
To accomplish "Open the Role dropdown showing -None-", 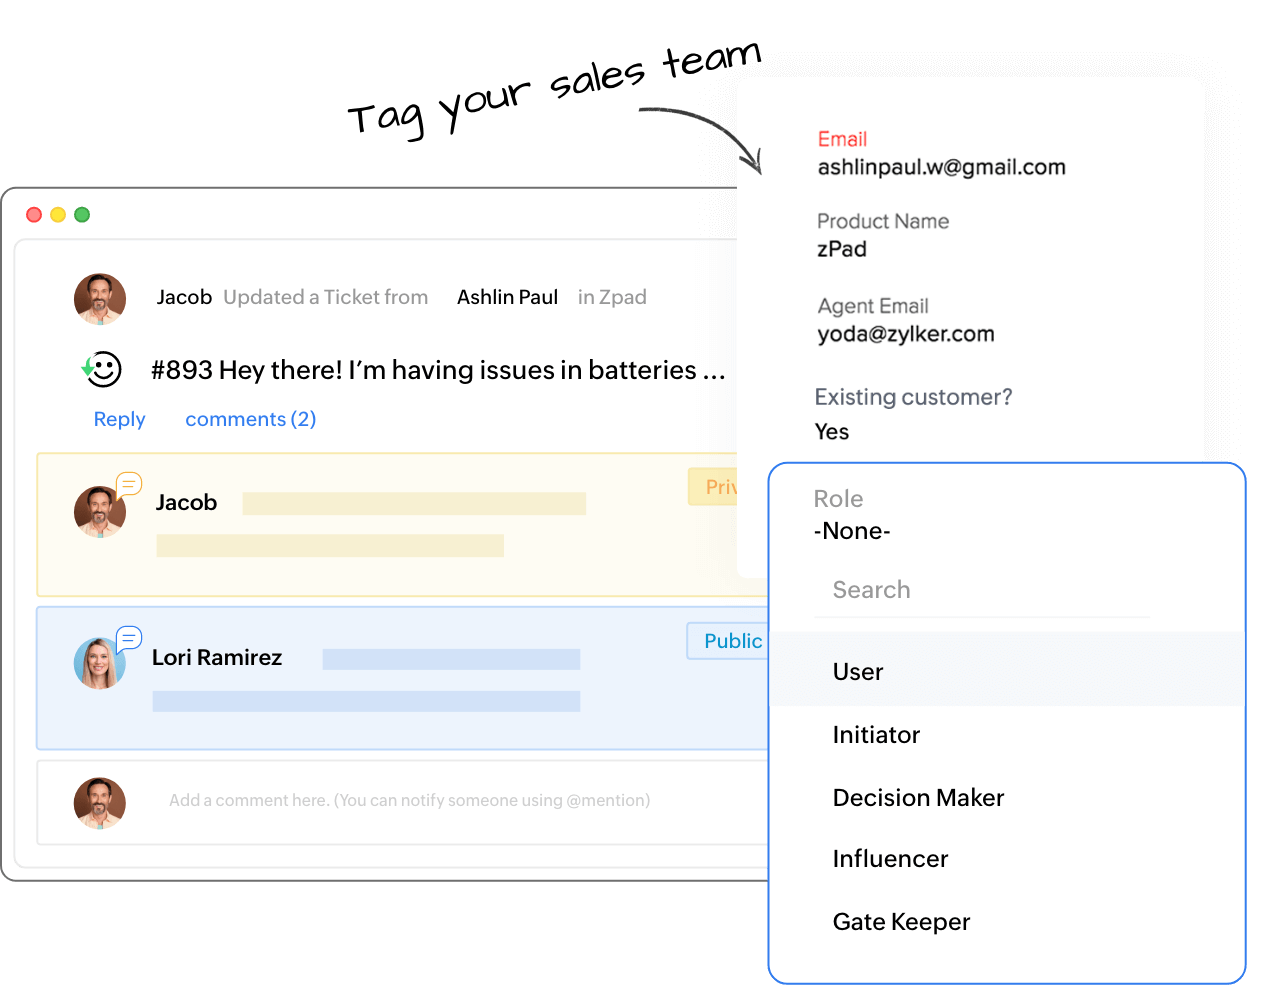I will click(852, 531).
